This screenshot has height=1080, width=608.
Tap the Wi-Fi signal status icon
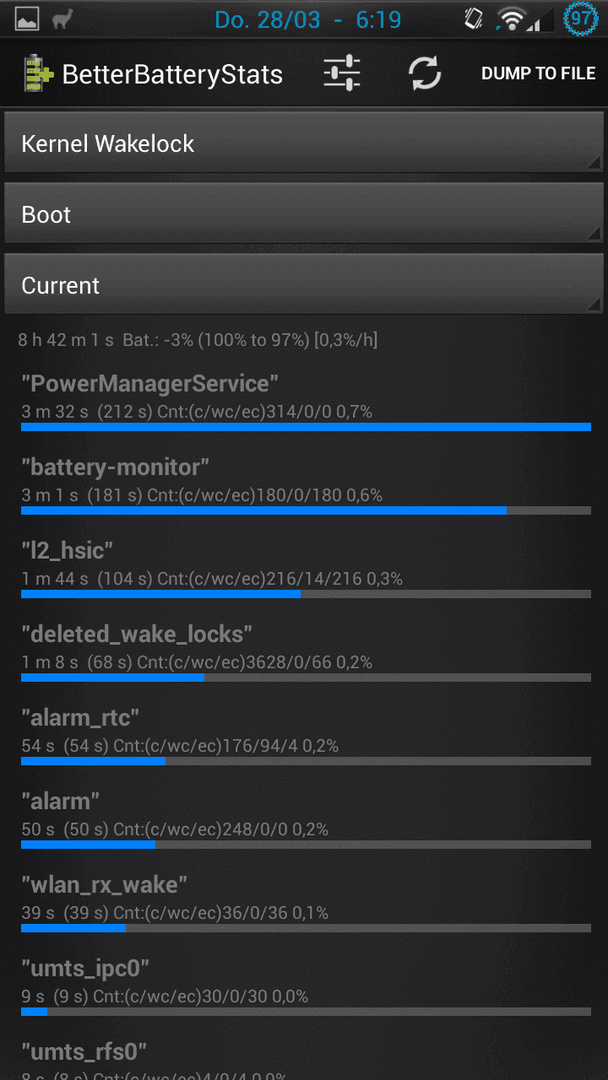point(511,20)
